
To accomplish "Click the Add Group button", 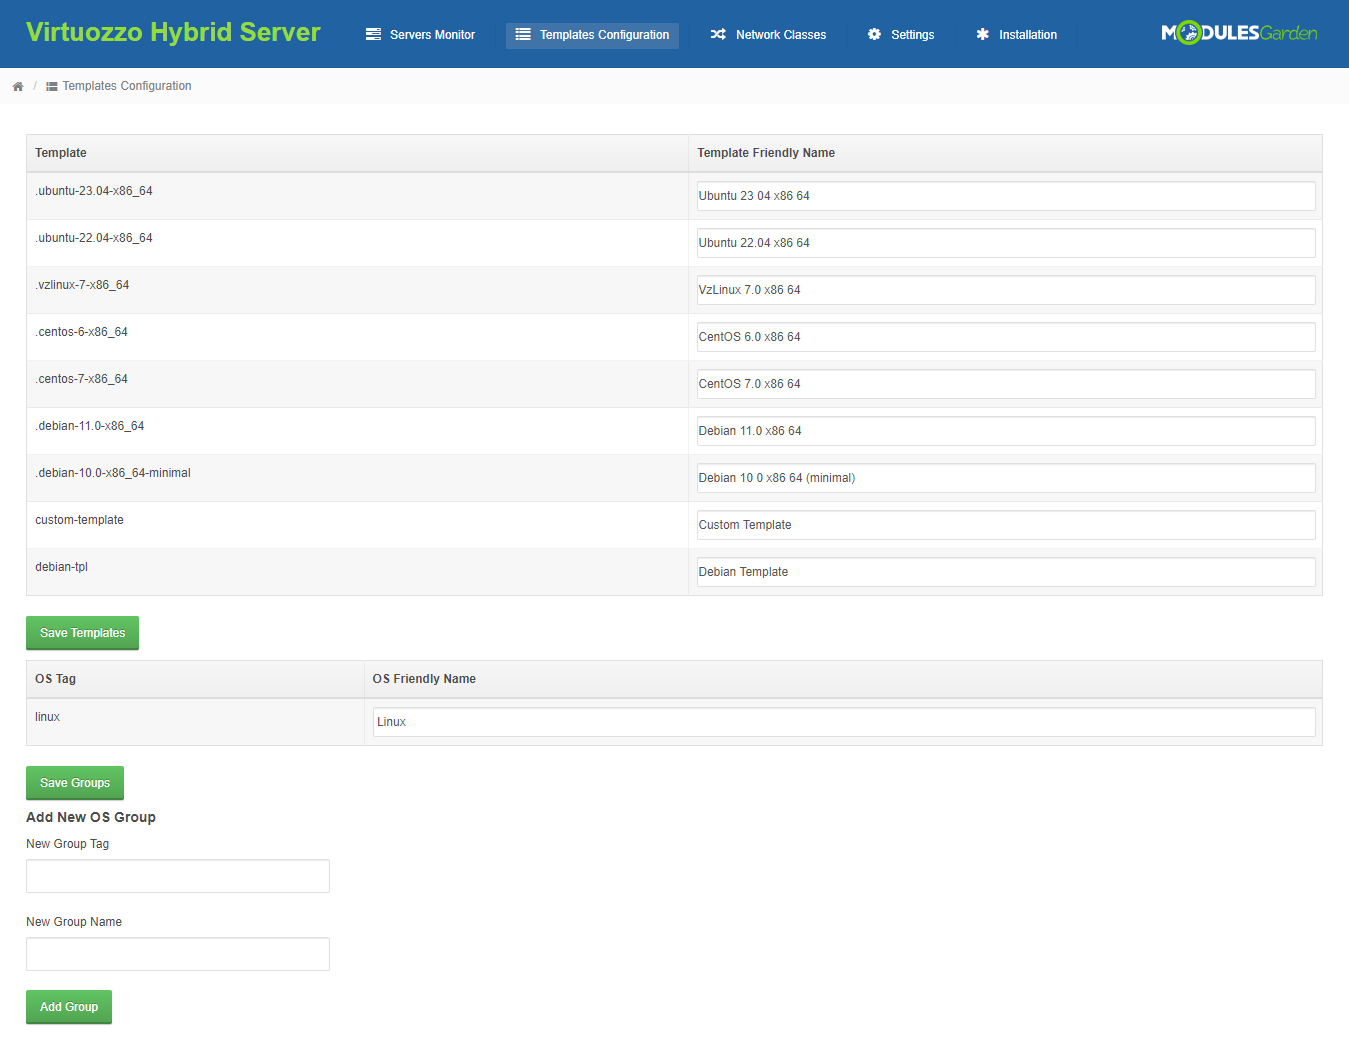I will (68, 1007).
